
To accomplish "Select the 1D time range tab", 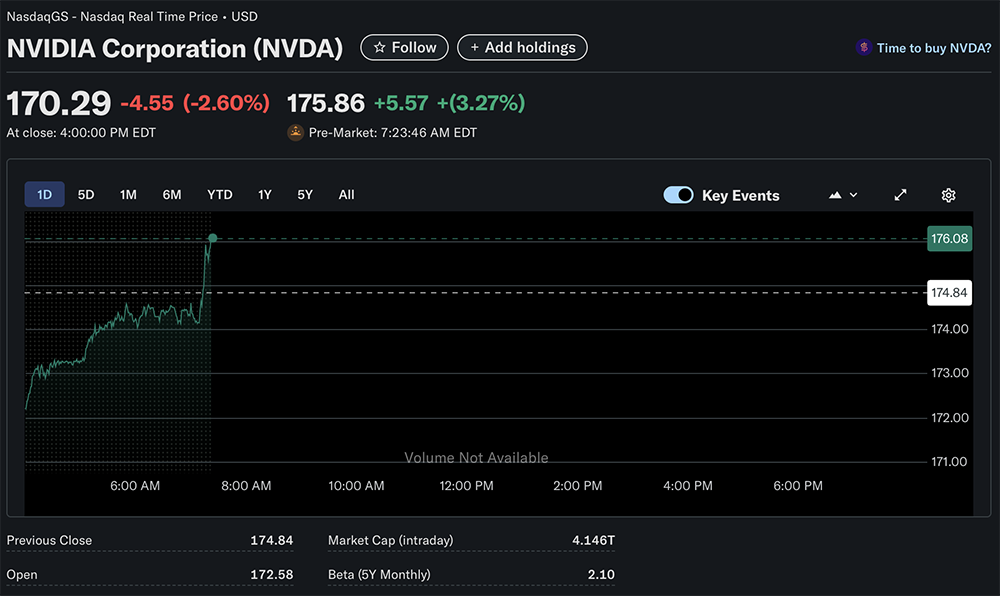I will point(45,195).
